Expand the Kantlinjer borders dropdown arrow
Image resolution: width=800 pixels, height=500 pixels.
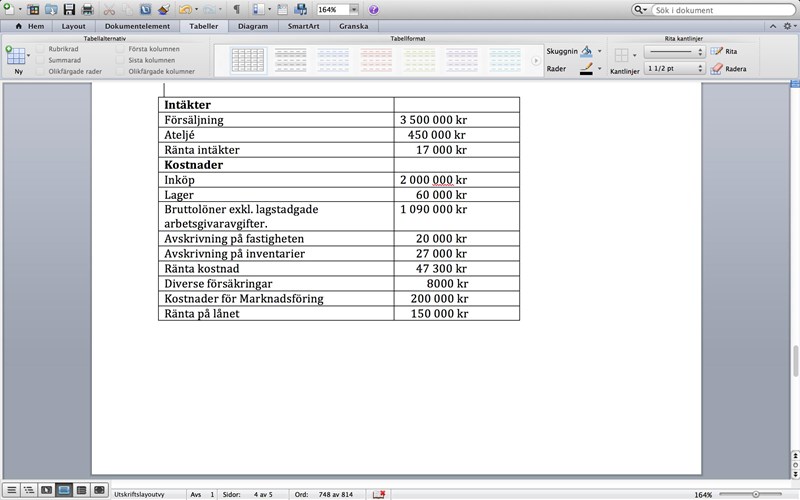(x=634, y=56)
